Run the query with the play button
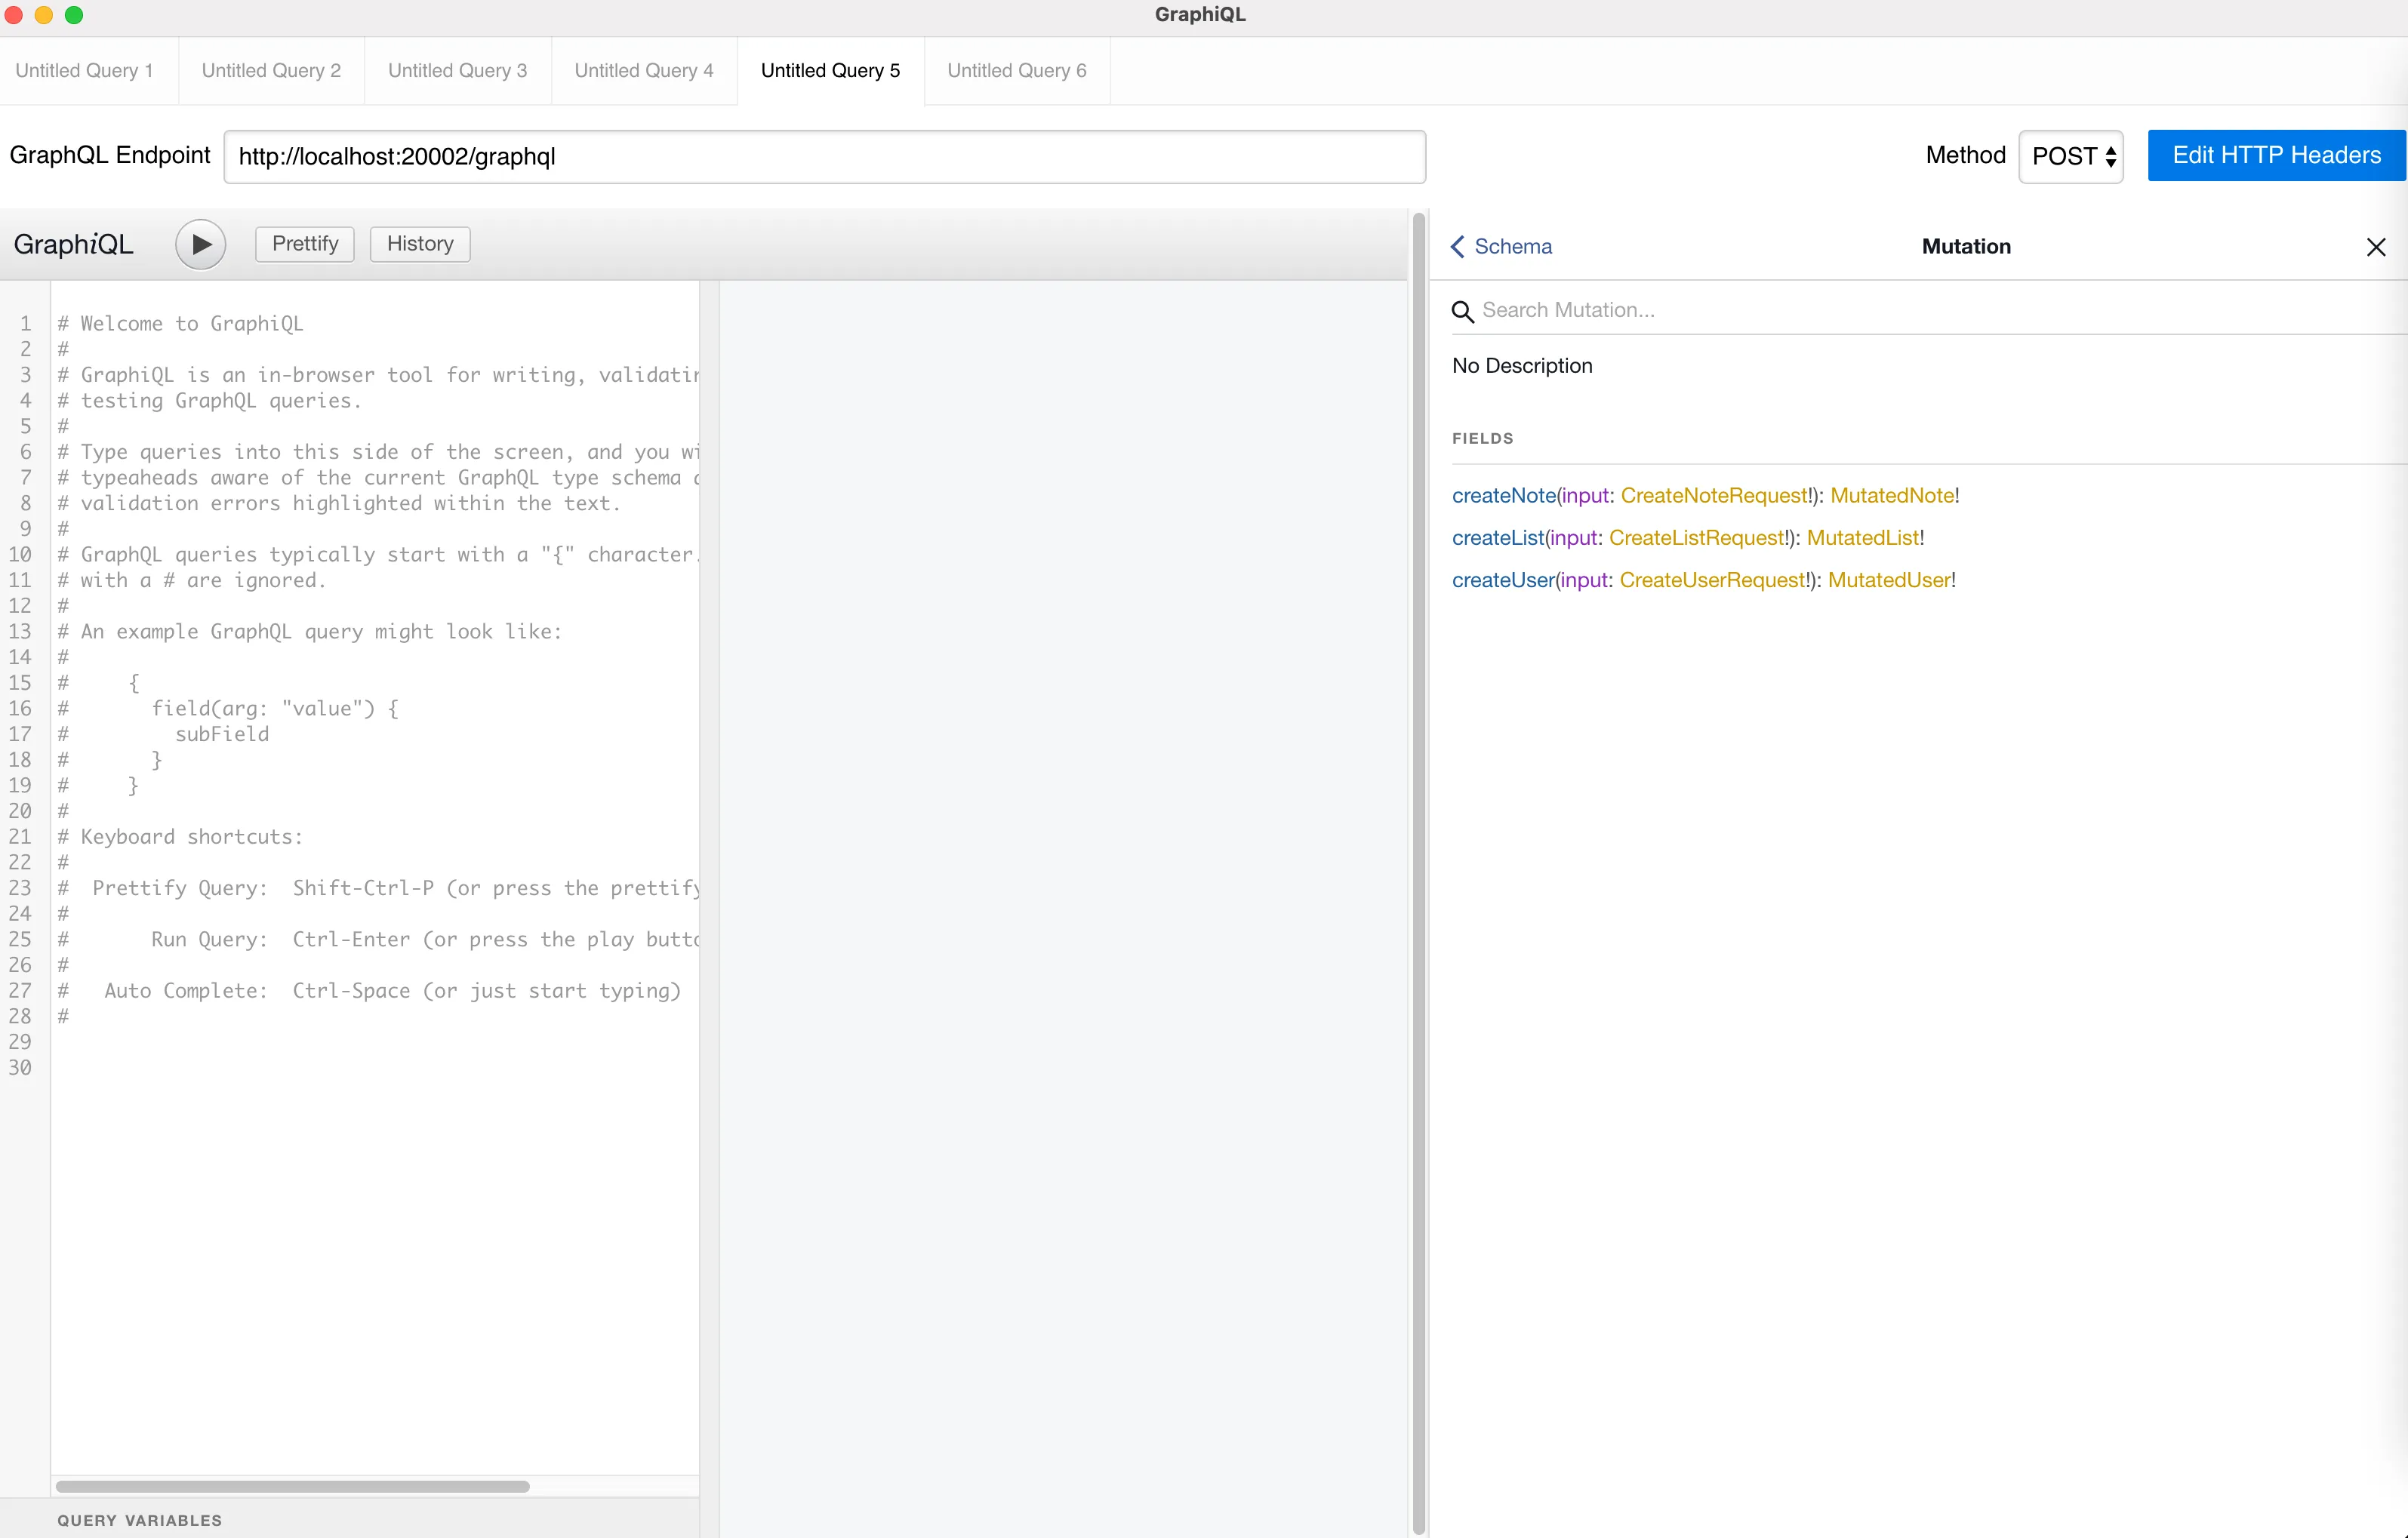The width and height of the screenshot is (2408, 1538). pos(200,244)
